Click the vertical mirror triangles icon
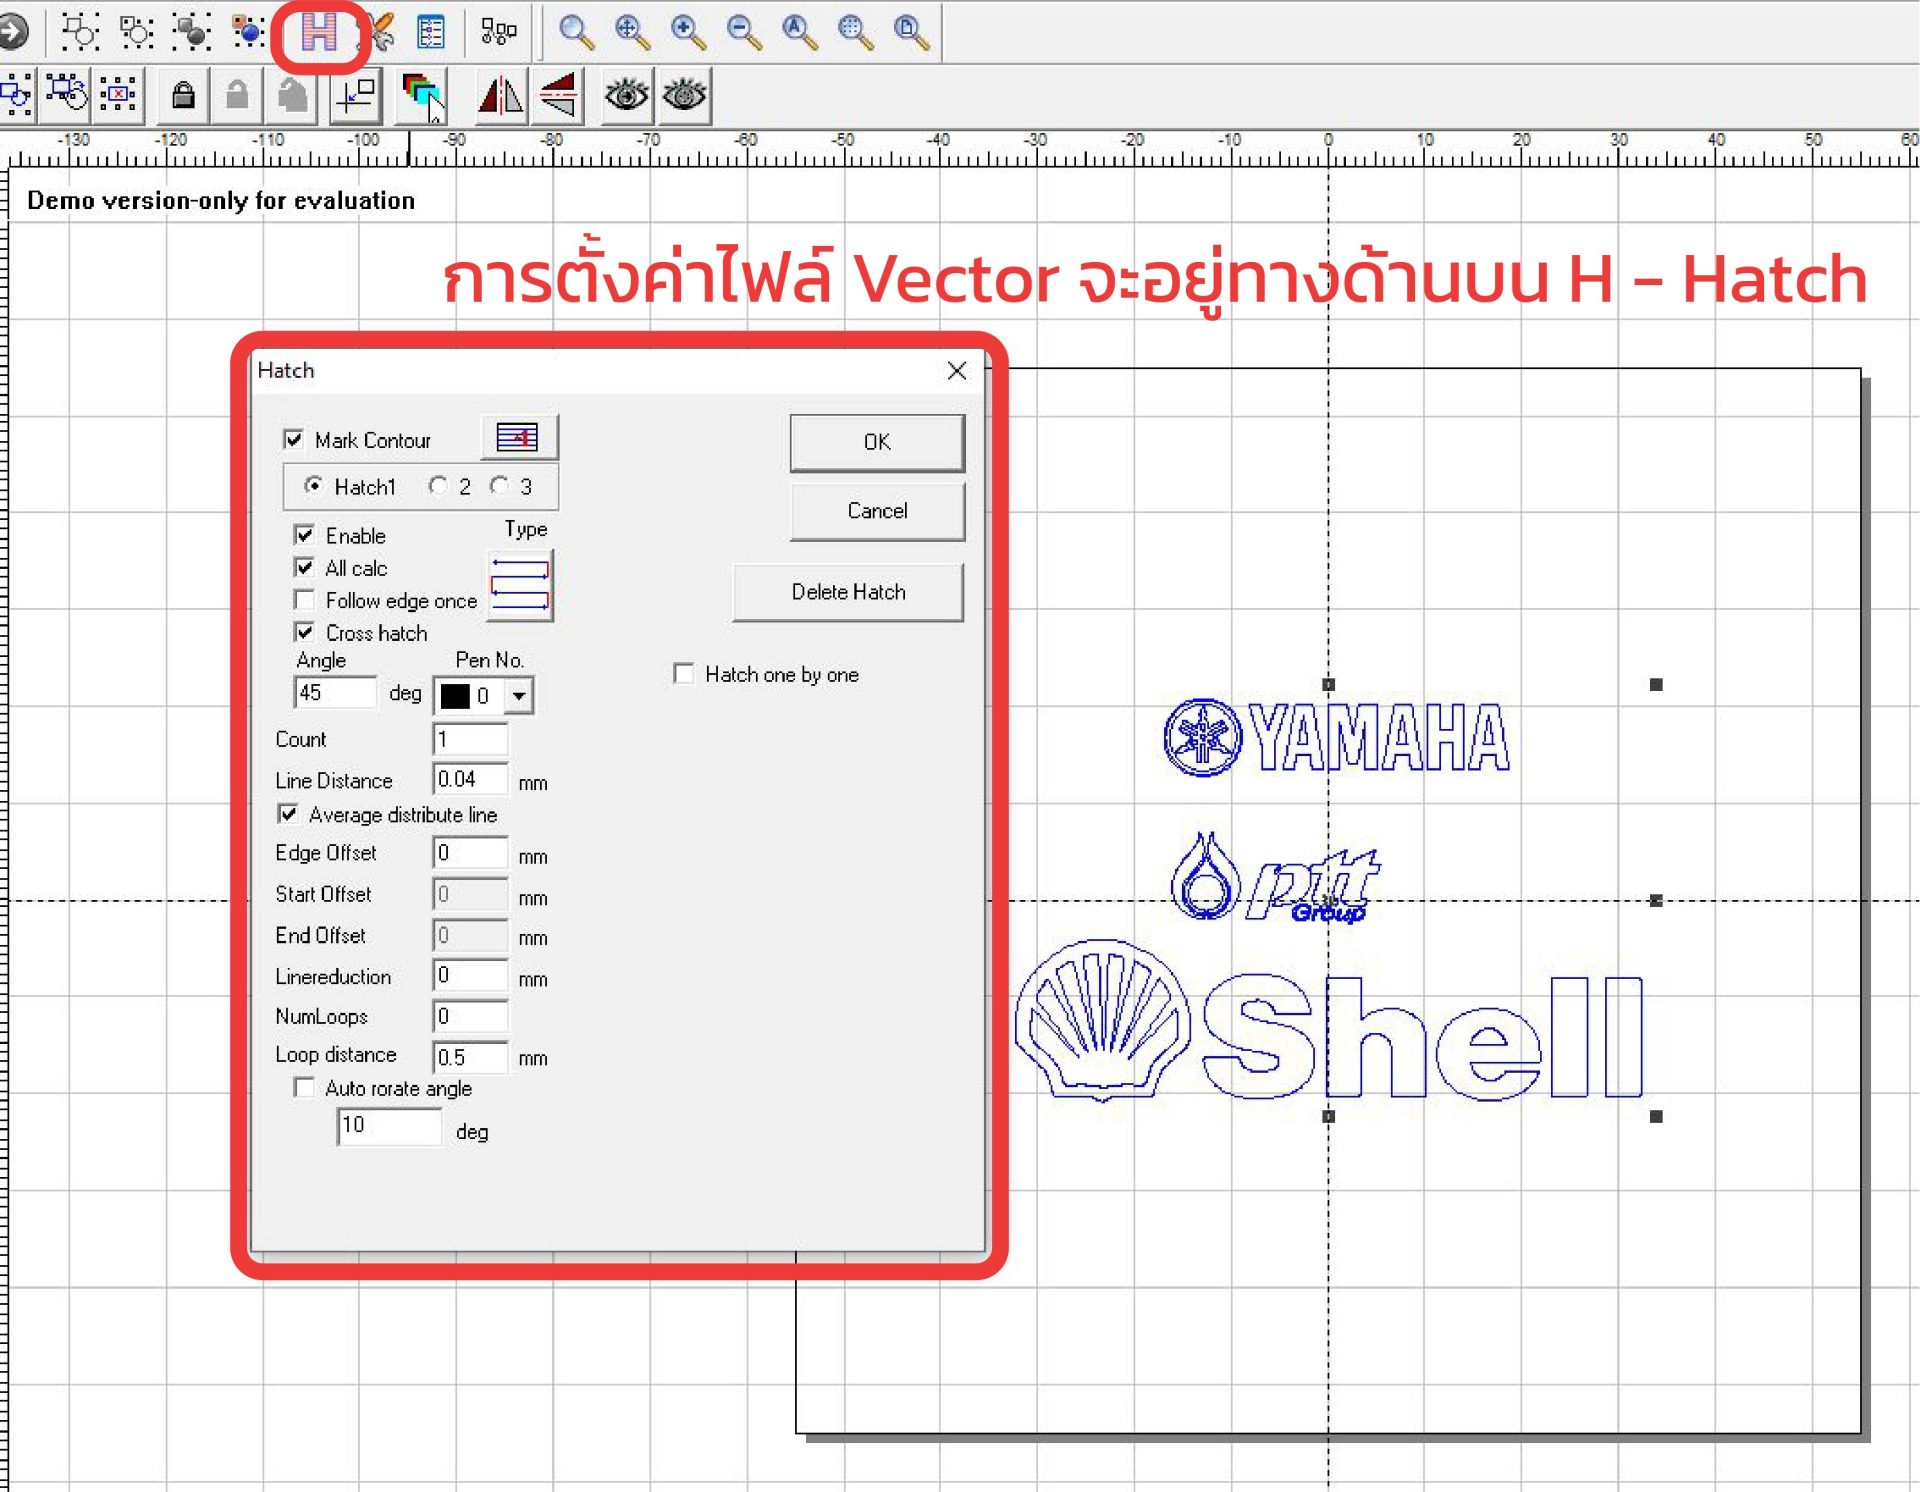Viewport: 1920px width, 1492px height. 557,95
